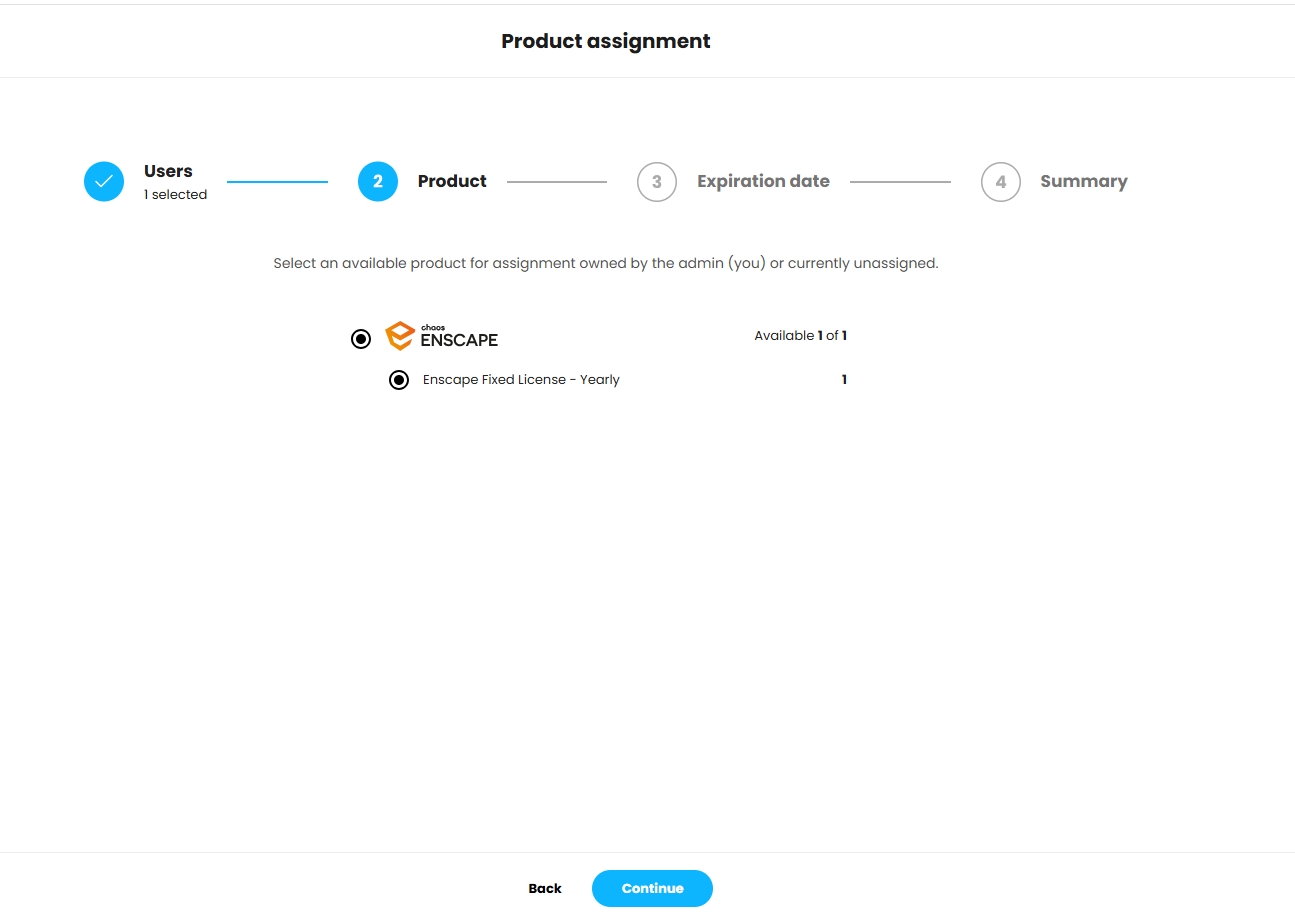Screen dimensions: 1295x916
Task: Click the step 4 Summary circle icon
Action: point(1001,182)
